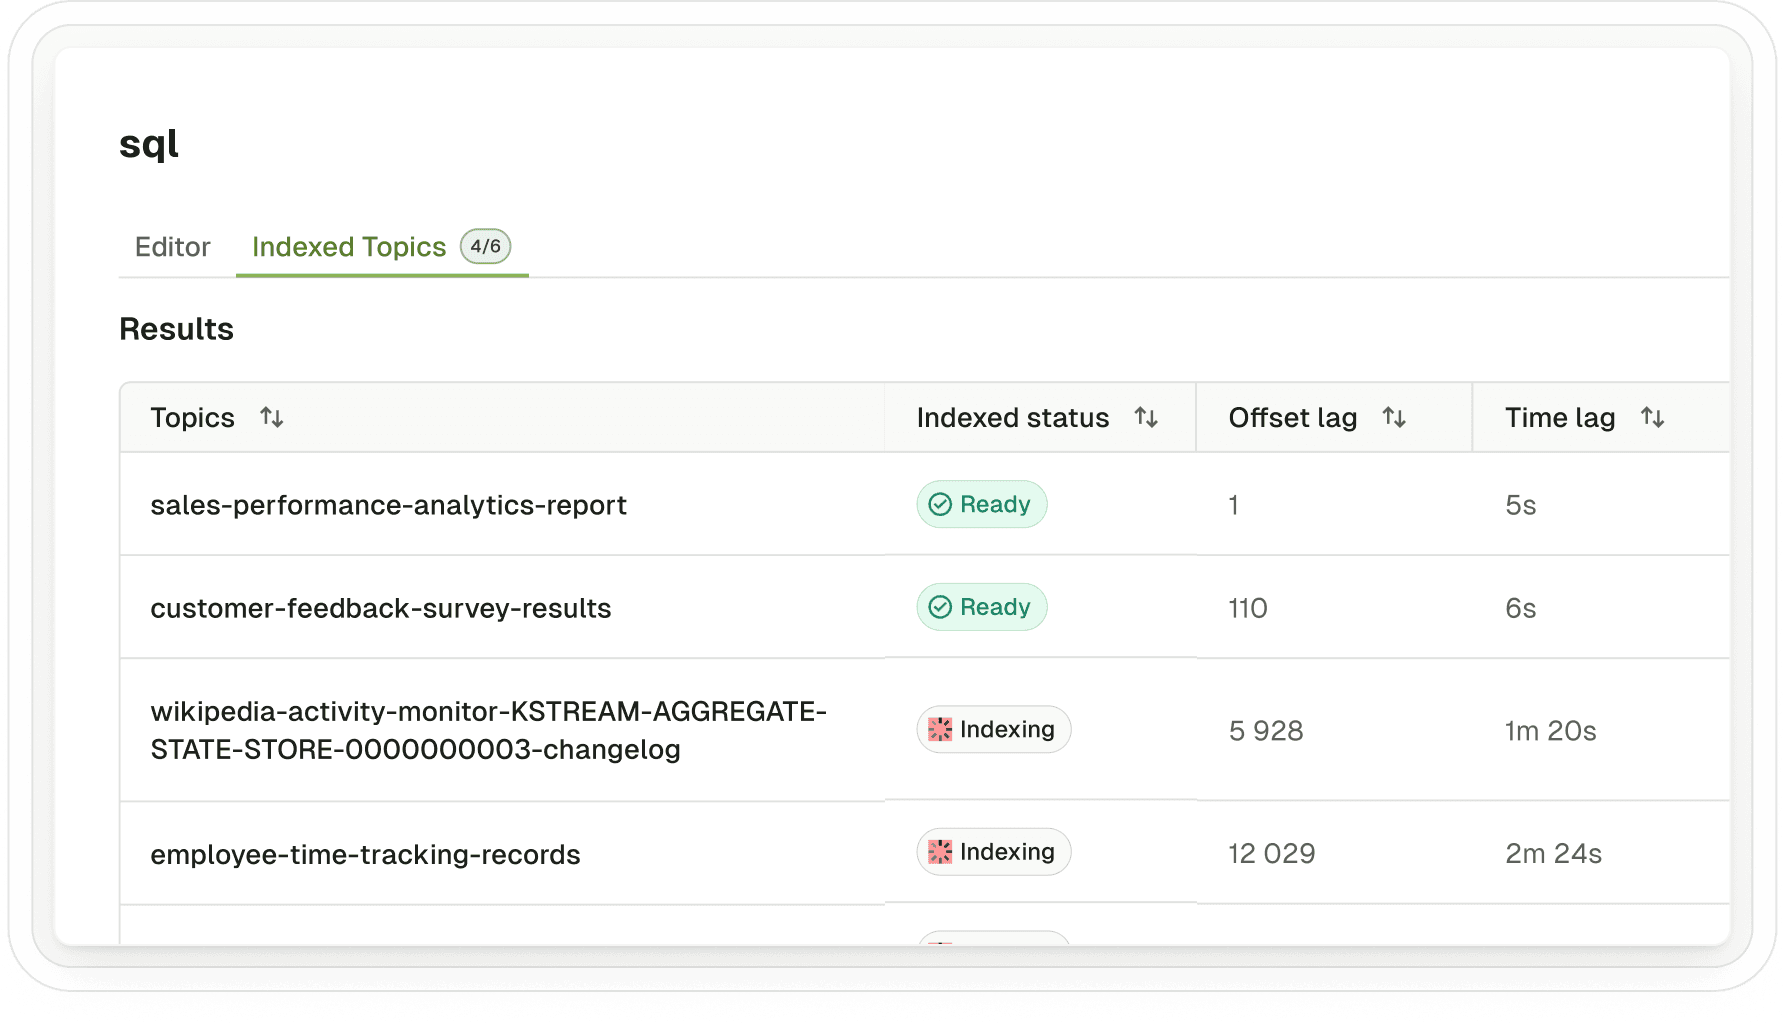The height and width of the screenshot is (1024, 1785).
Task: Click the sql title heading
Action: (149, 143)
